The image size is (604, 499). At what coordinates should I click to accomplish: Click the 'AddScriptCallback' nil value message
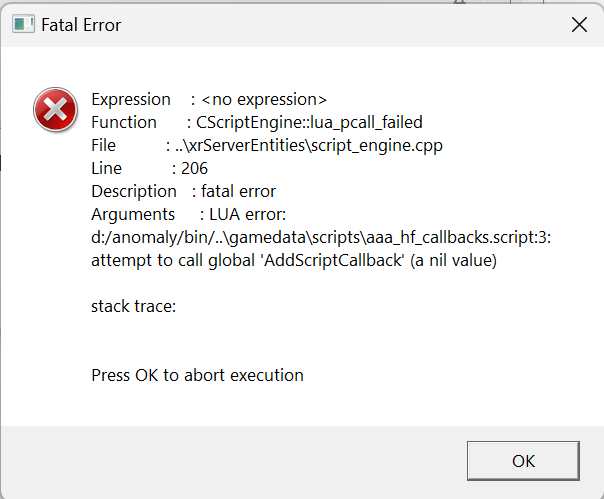click(294, 261)
